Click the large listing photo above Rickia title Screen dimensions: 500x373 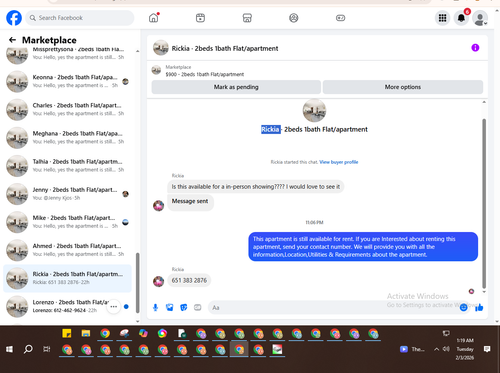pos(314,110)
